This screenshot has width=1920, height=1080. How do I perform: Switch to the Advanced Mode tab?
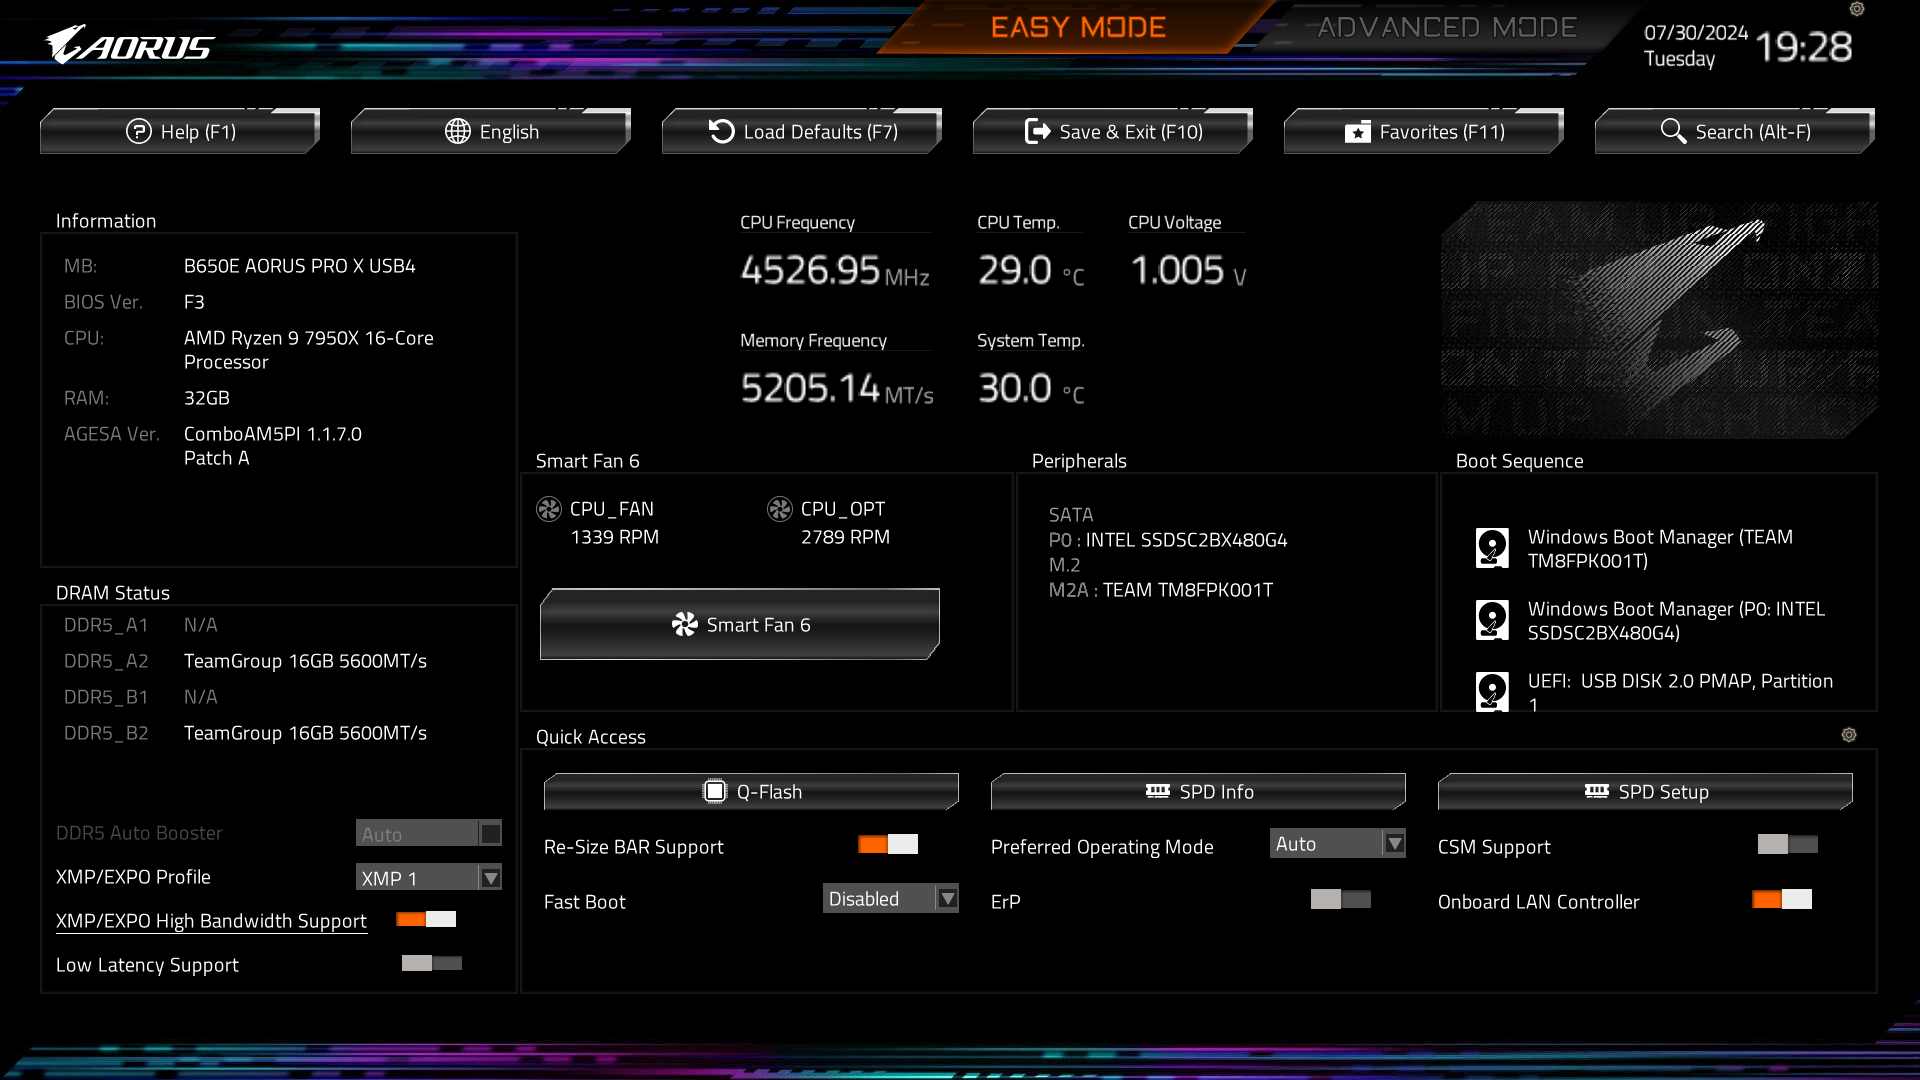click(1446, 28)
